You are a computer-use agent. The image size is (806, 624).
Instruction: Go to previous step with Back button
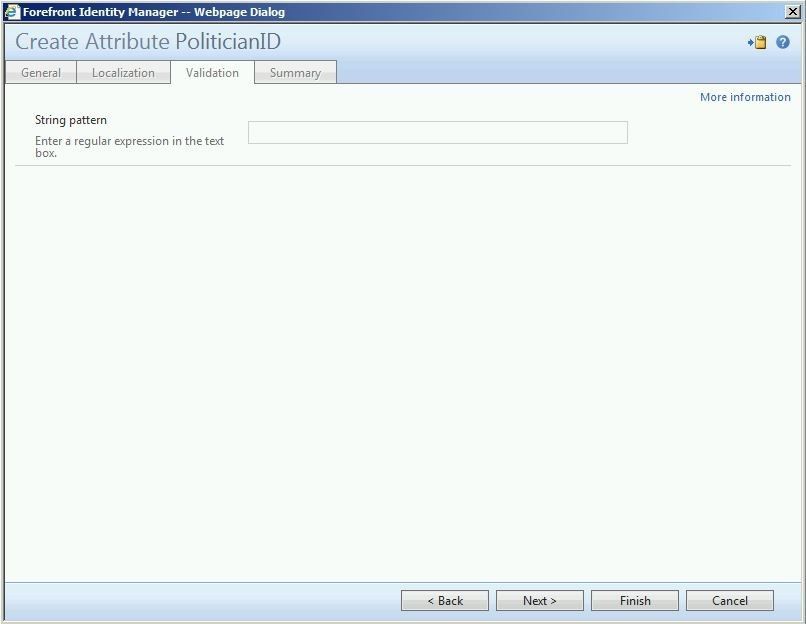click(445, 600)
